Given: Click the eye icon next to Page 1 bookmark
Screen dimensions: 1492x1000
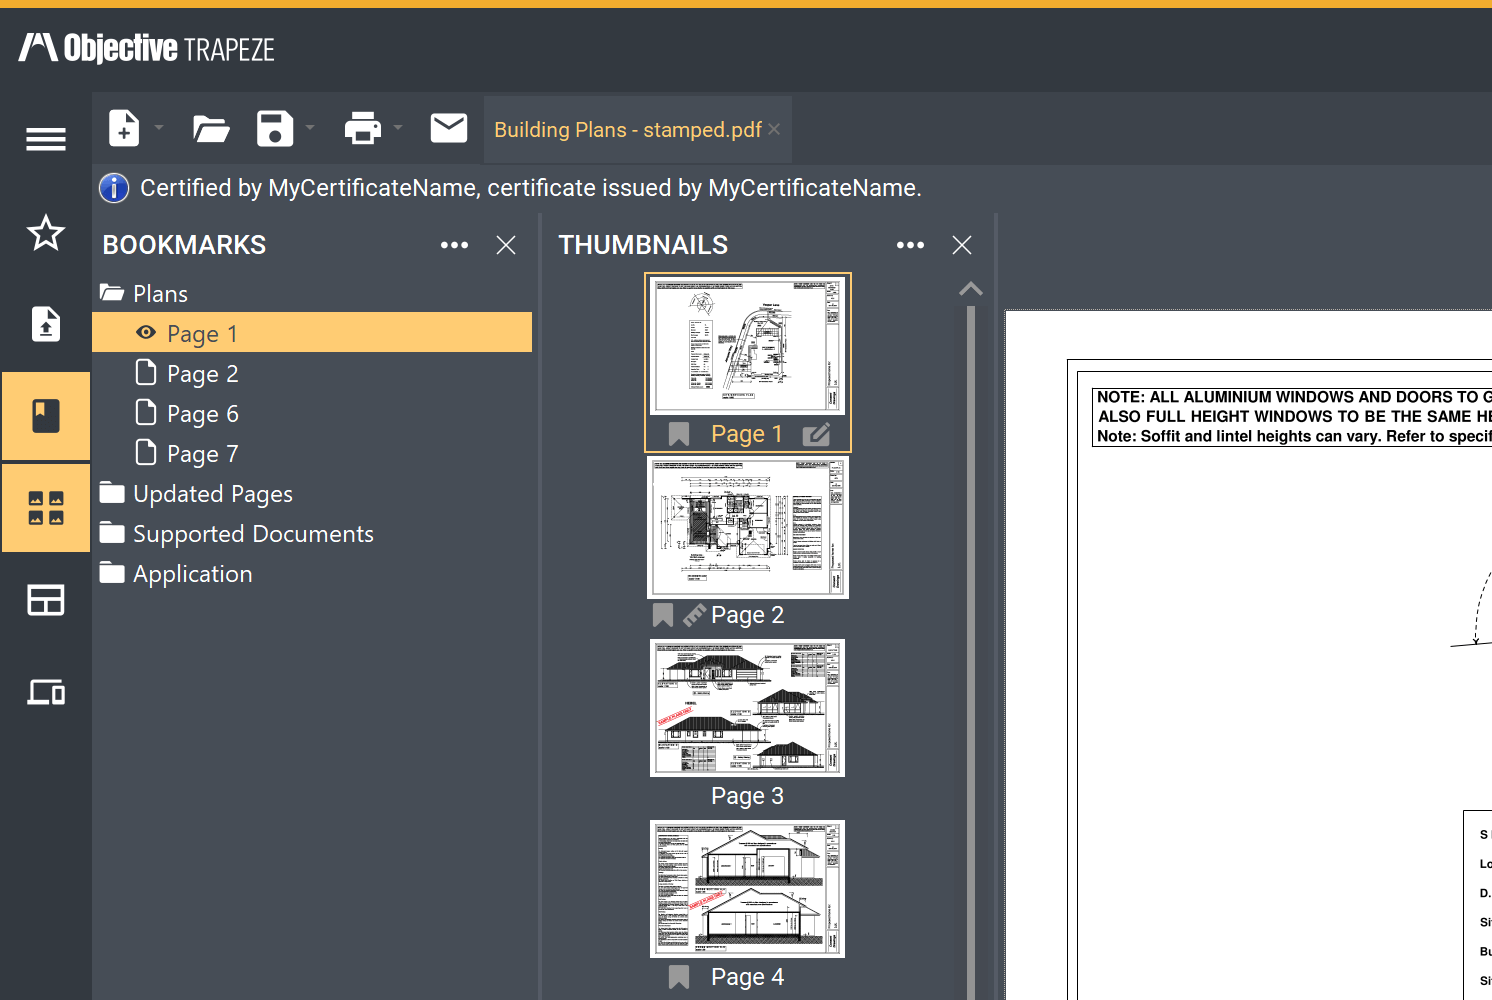Looking at the screenshot, I should pyautogui.click(x=145, y=332).
